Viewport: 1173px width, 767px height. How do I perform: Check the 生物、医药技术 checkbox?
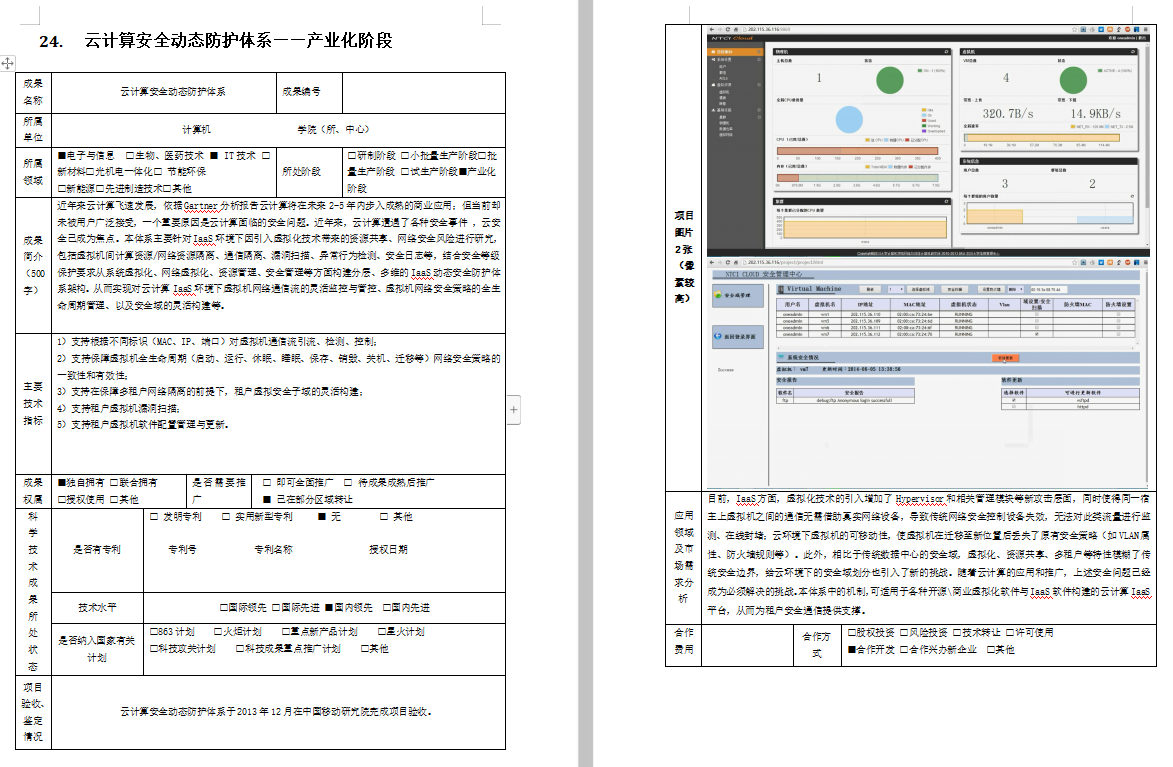(130, 156)
